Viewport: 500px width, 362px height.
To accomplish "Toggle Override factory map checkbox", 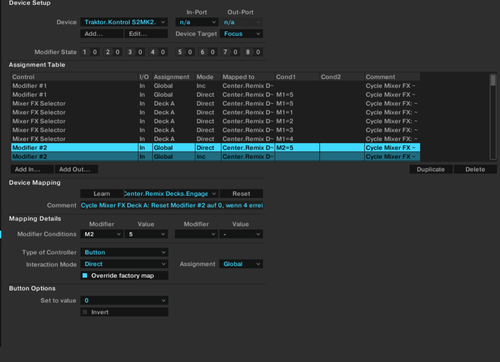I will [x=85, y=275].
